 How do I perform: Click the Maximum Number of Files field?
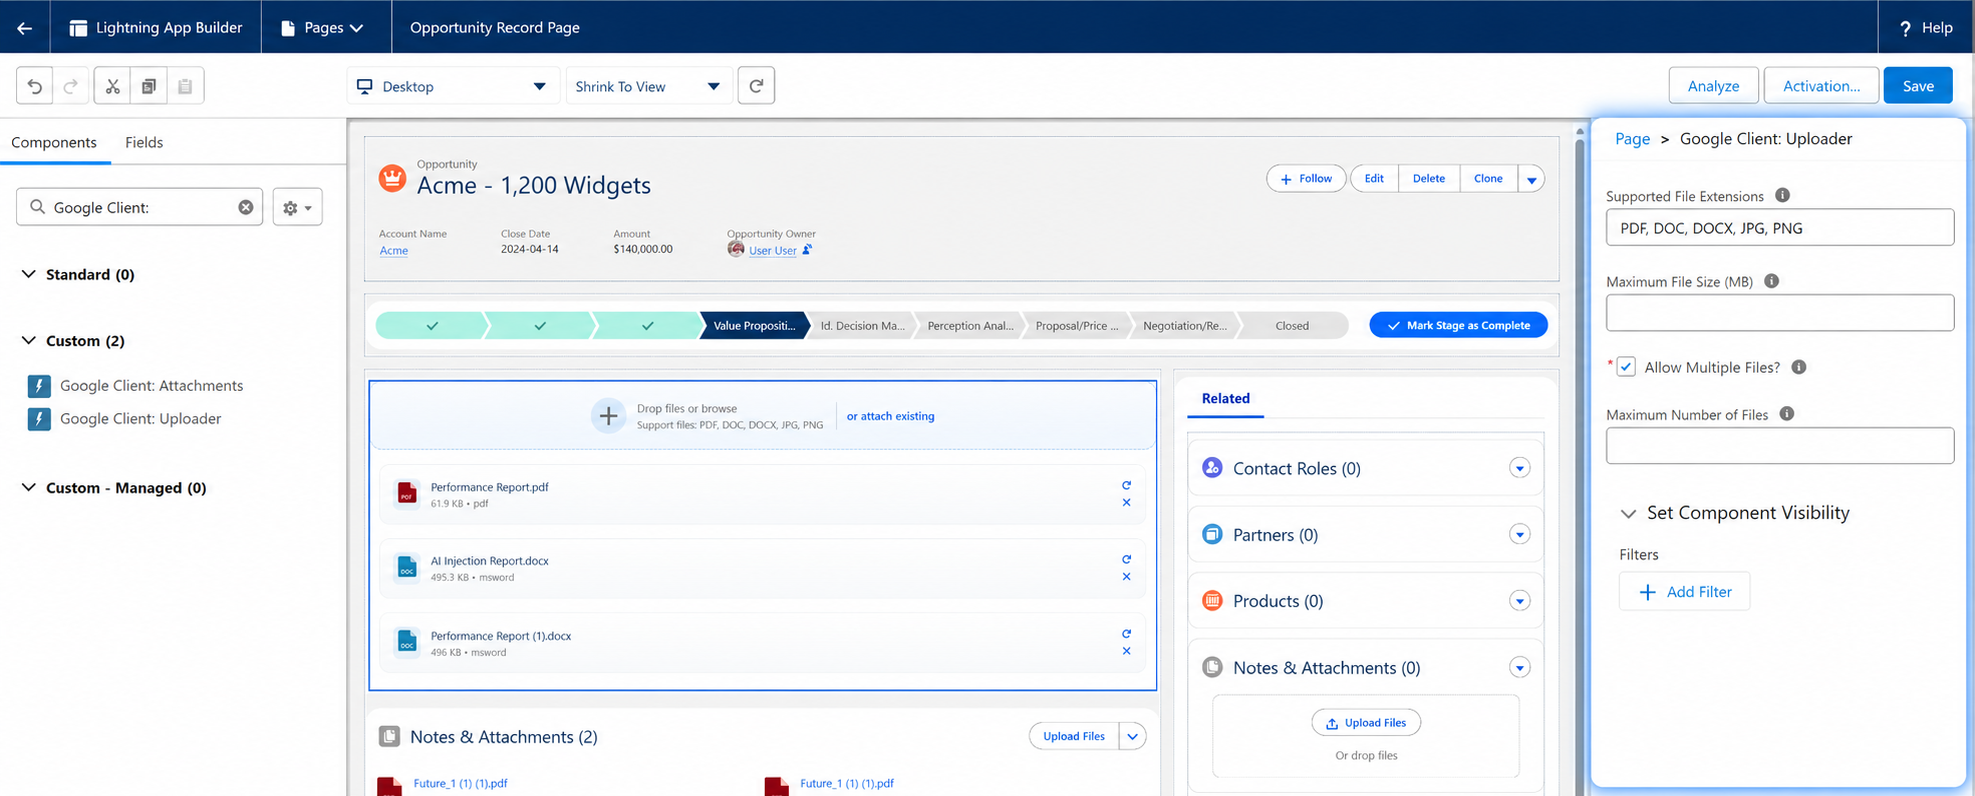click(x=1780, y=446)
